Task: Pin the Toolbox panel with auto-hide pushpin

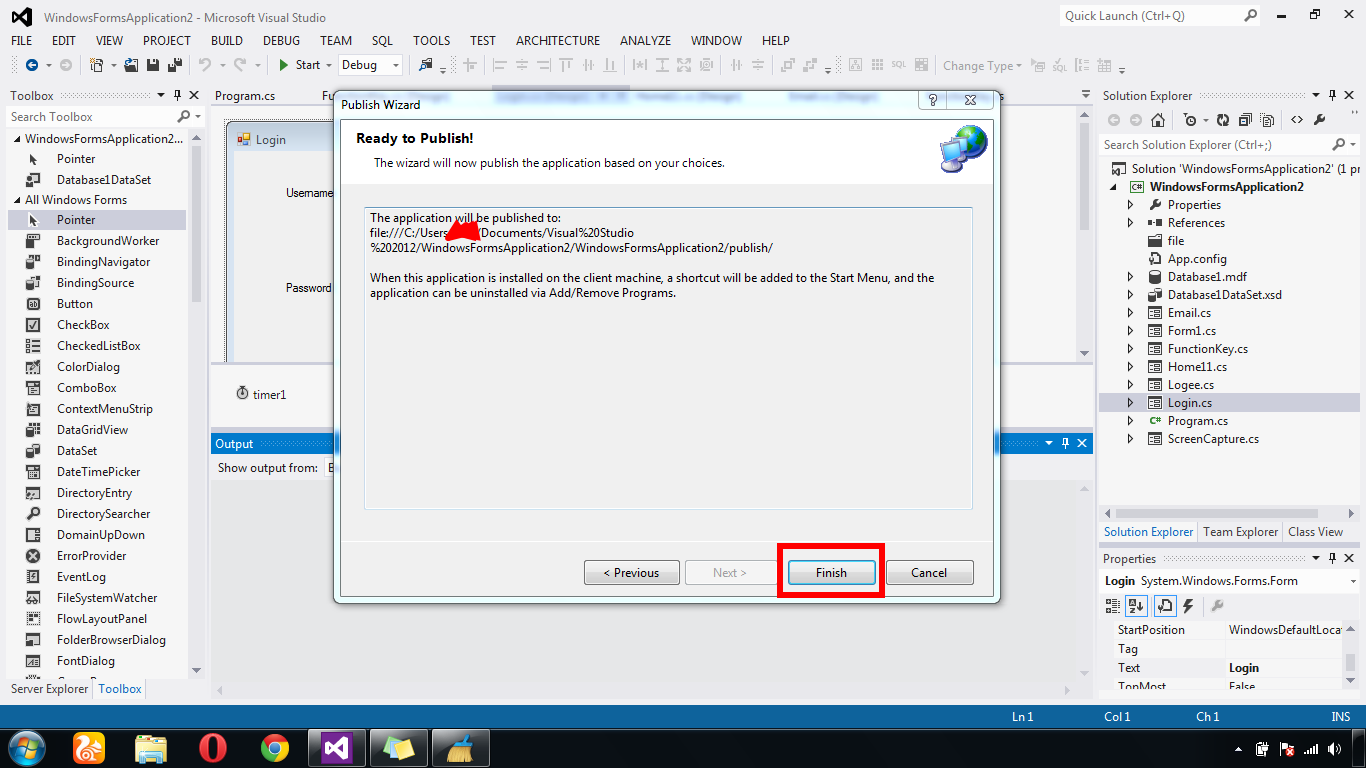Action: [x=177, y=96]
